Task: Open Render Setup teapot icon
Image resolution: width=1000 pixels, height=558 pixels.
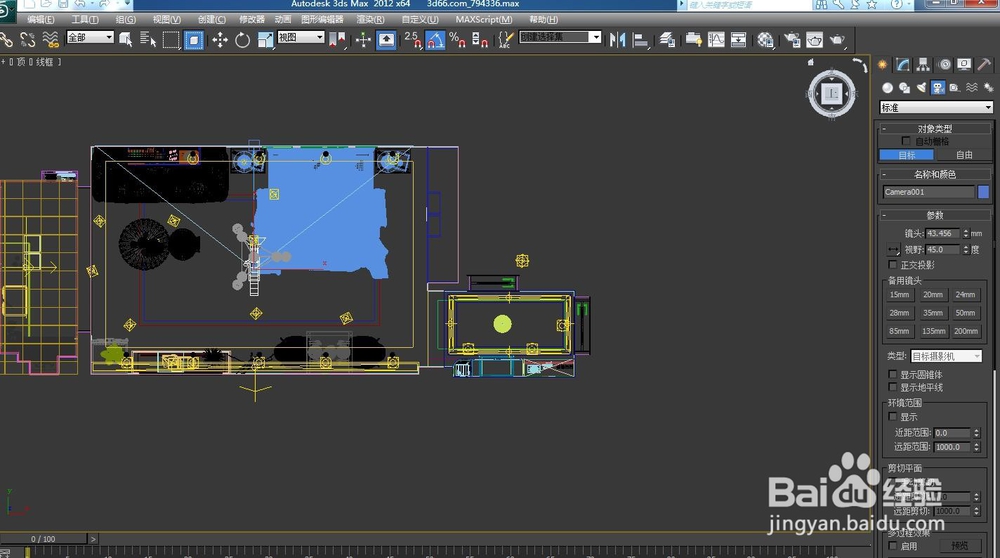Action: [792, 40]
